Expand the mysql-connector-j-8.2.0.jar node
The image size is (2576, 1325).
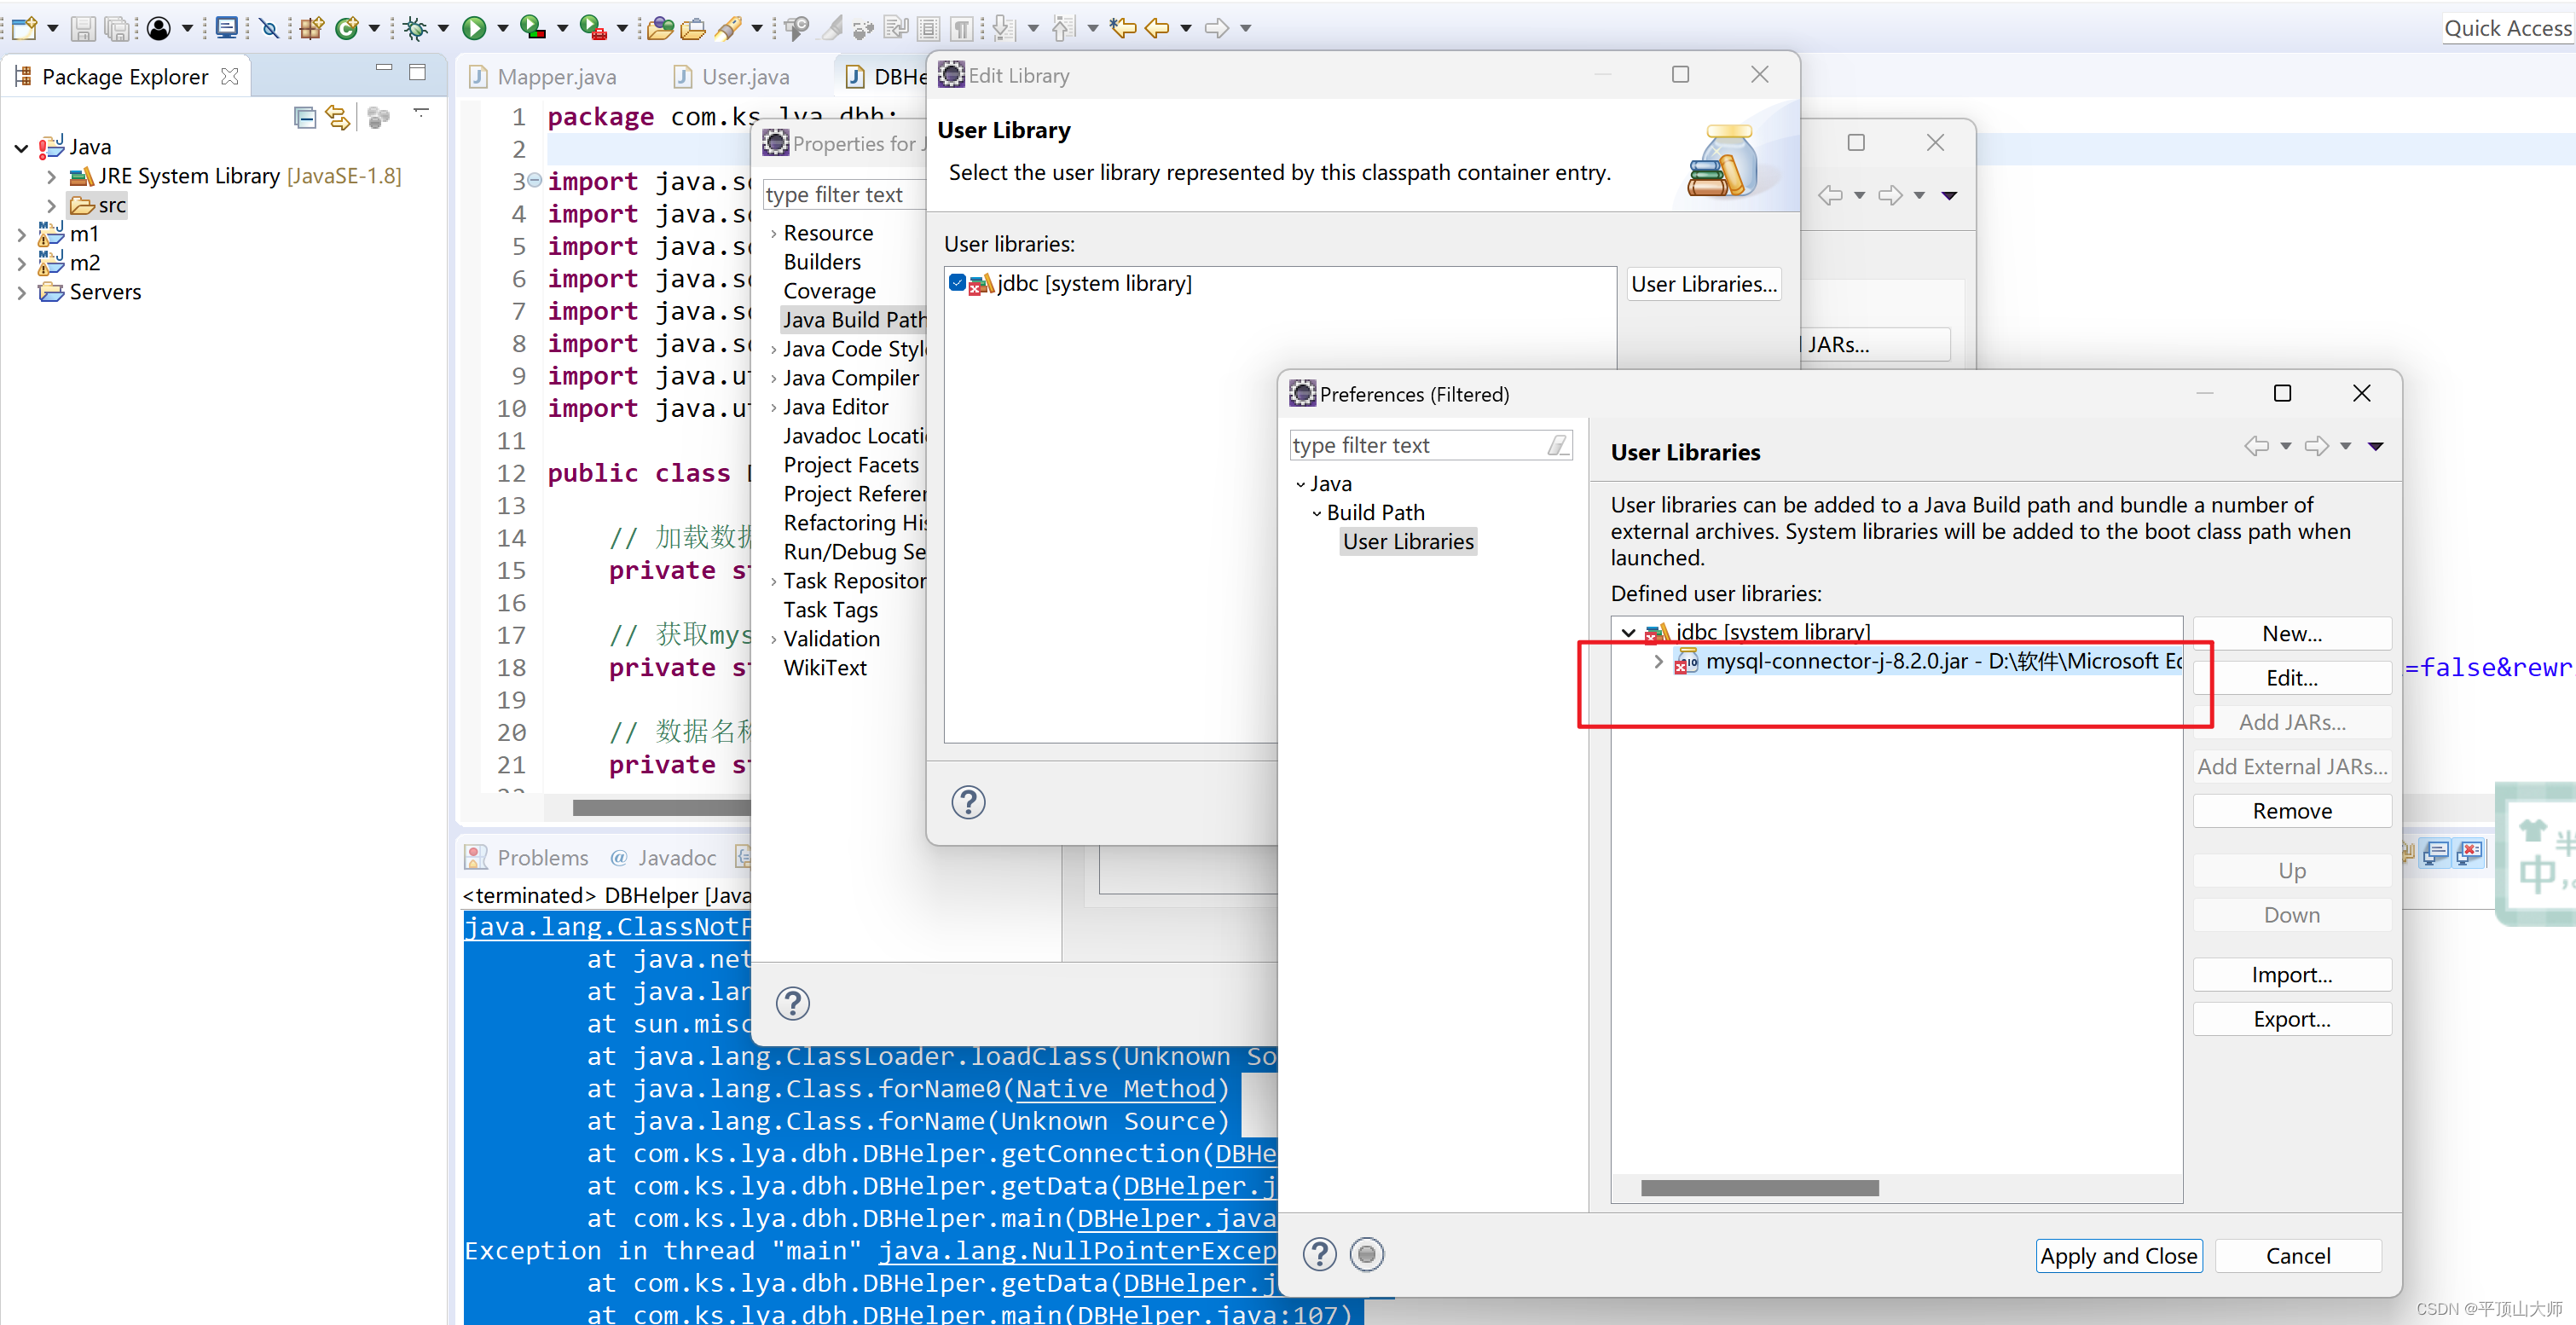coord(1658,661)
